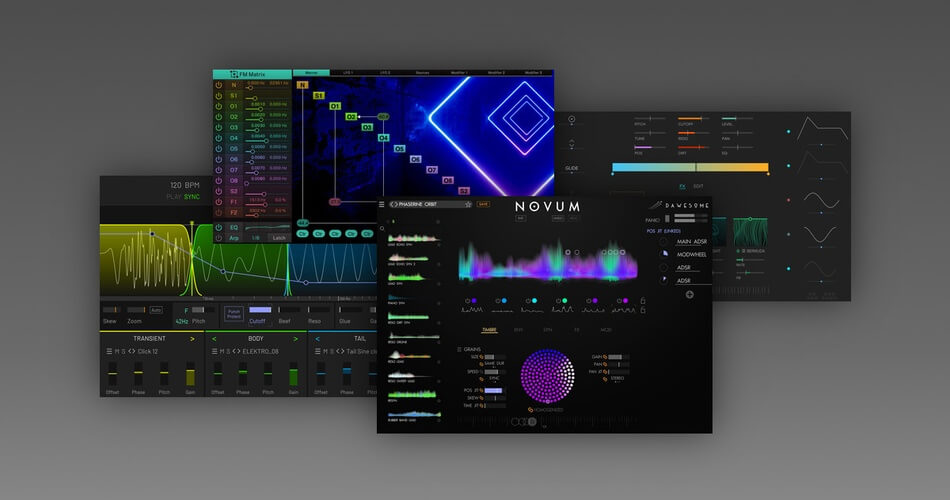The image size is (950, 500).
Task: Toggle power icon for O7 operator row
Action: click(219, 170)
